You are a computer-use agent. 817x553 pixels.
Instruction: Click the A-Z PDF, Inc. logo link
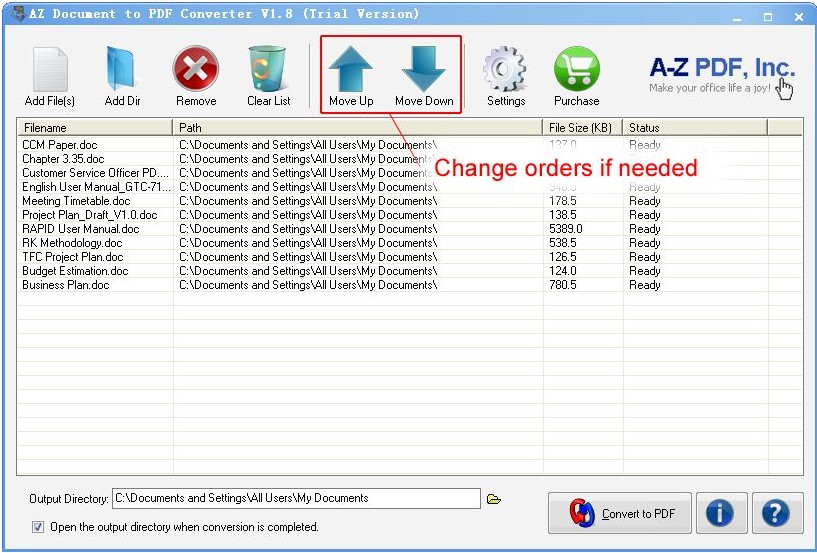(722, 76)
